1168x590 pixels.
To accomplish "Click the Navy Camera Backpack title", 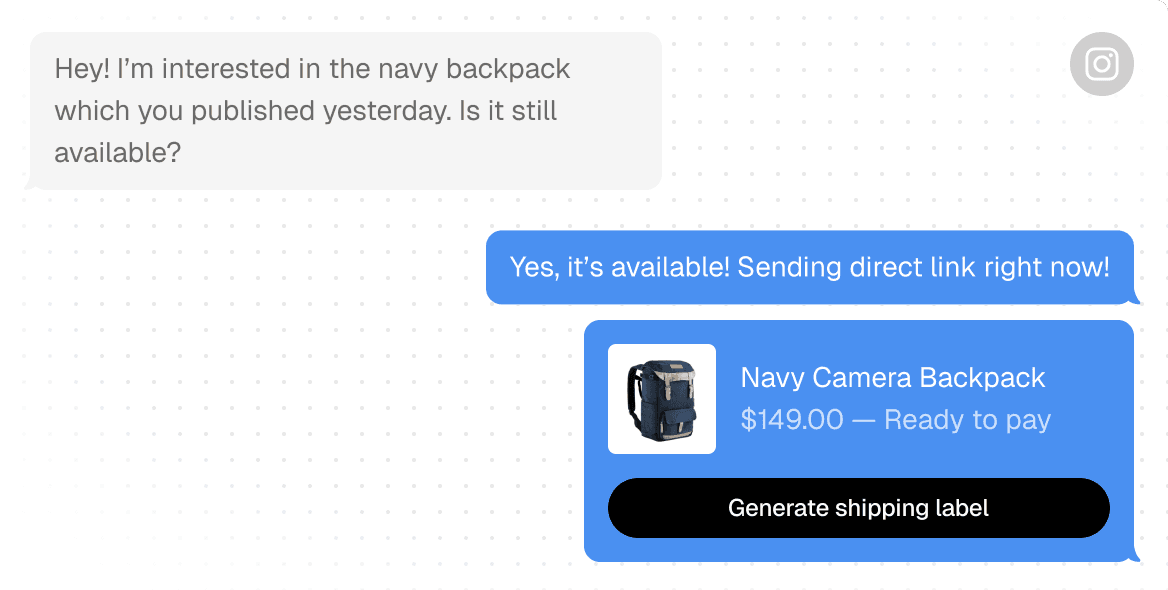I will click(x=892, y=378).
